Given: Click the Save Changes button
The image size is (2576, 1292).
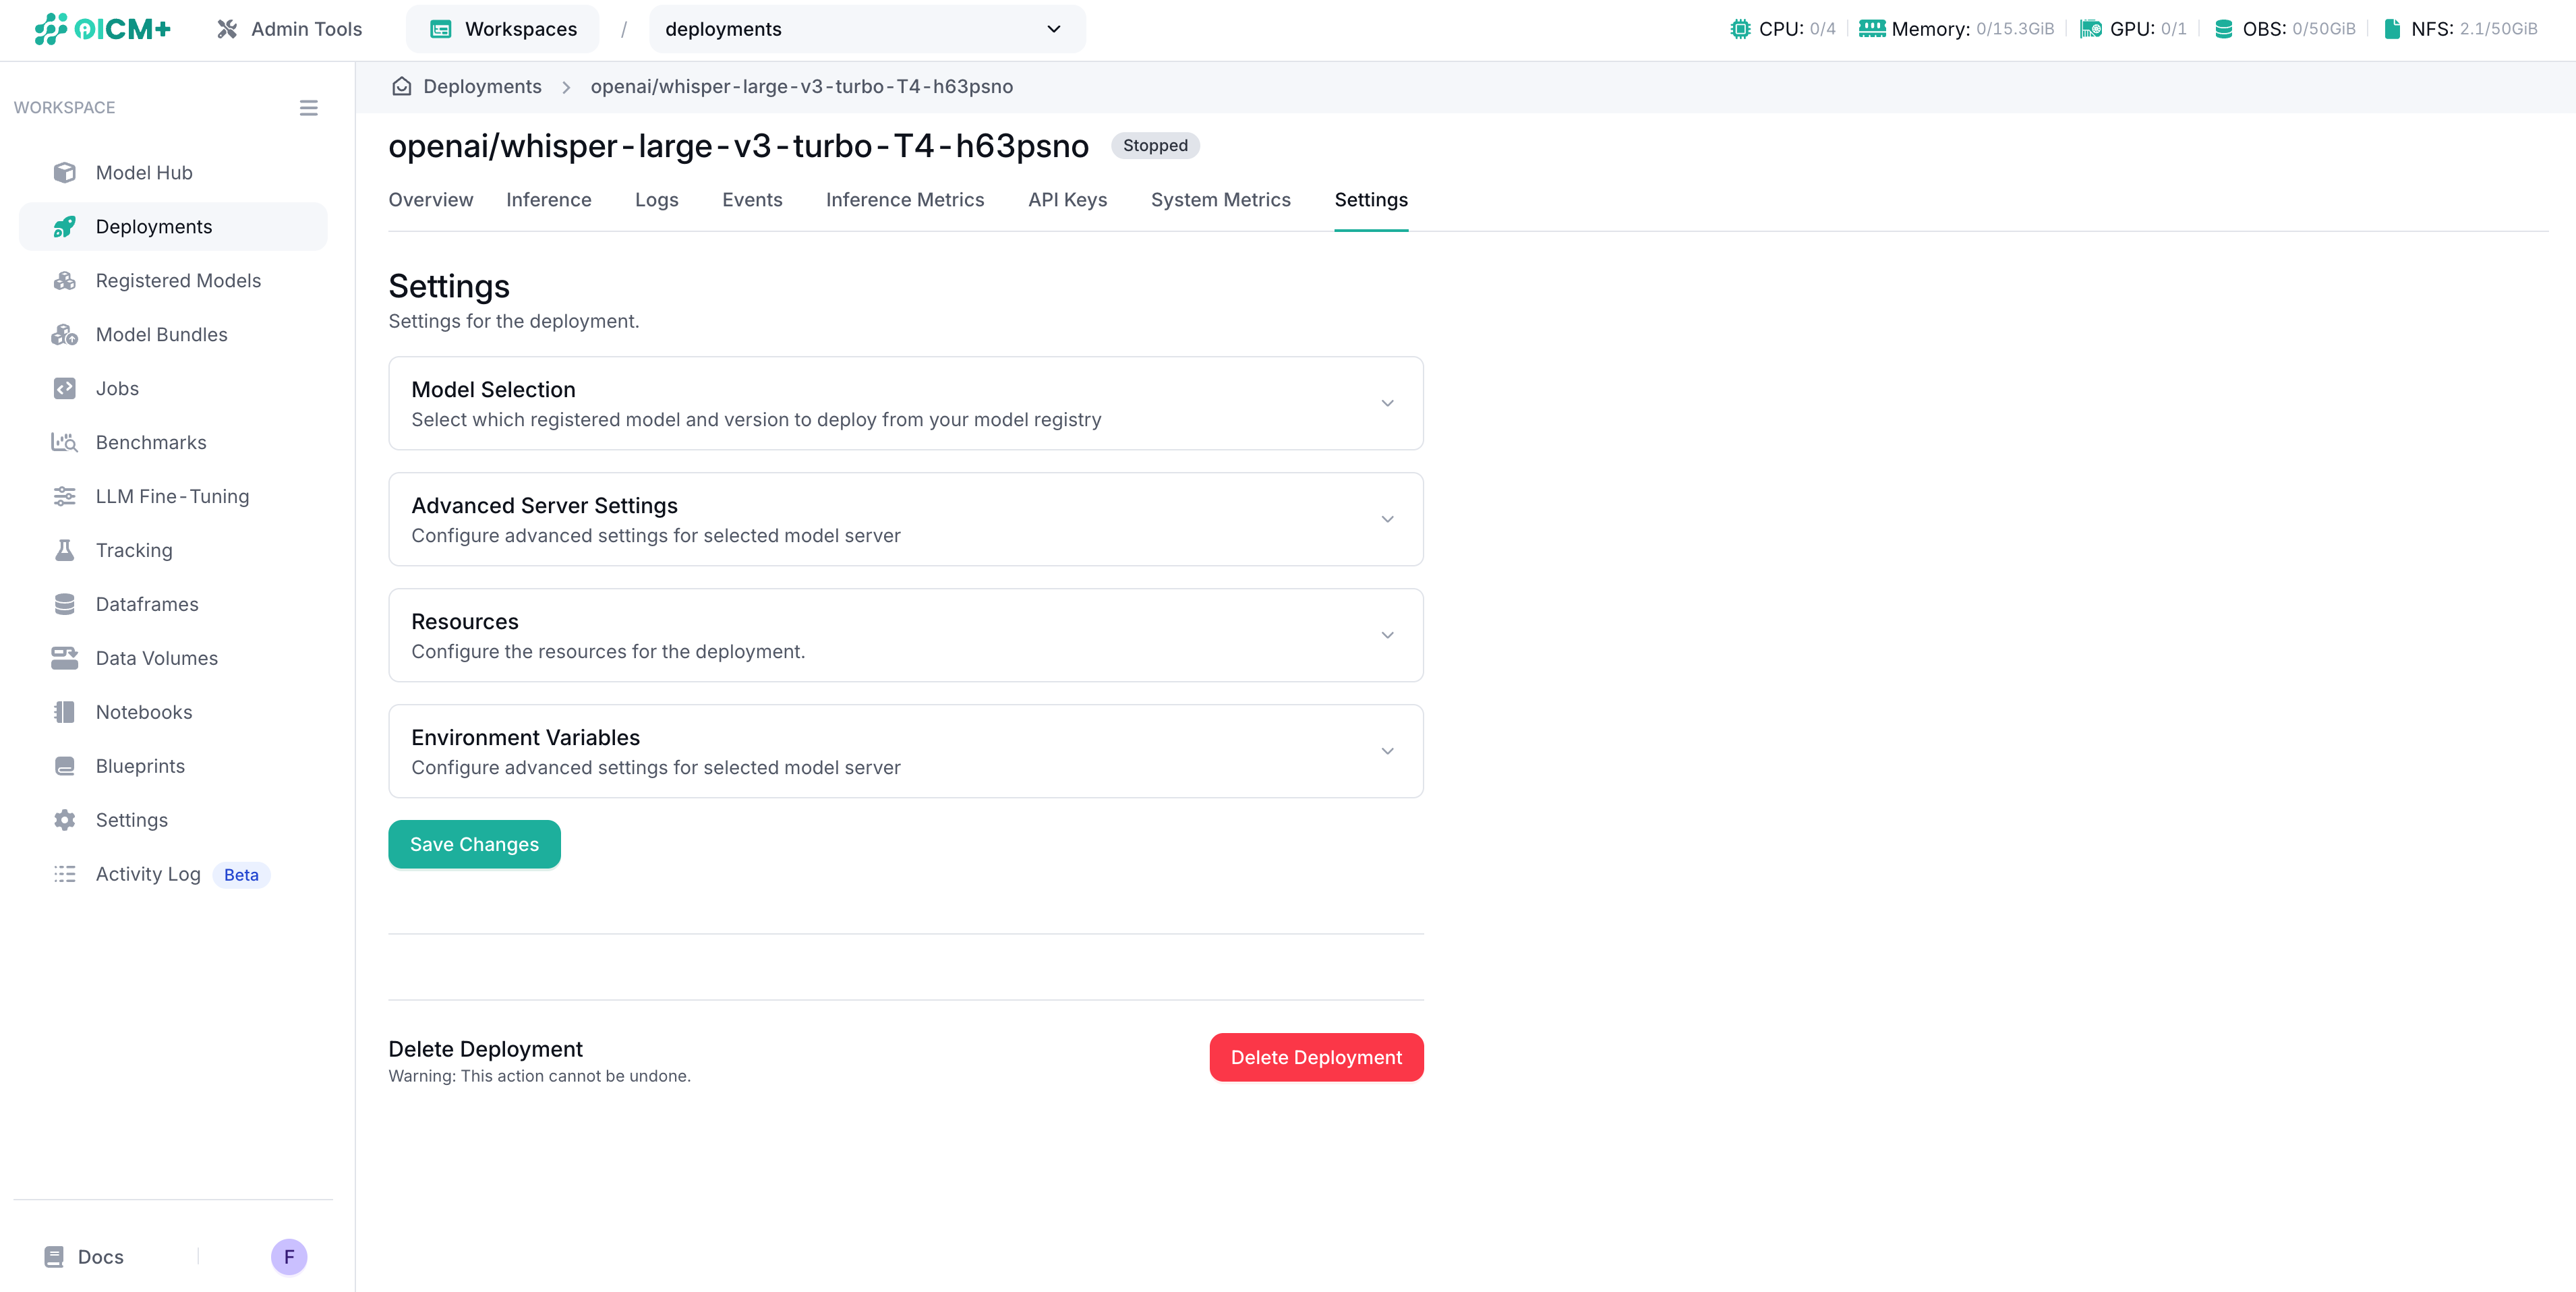Looking at the screenshot, I should pos(474,844).
